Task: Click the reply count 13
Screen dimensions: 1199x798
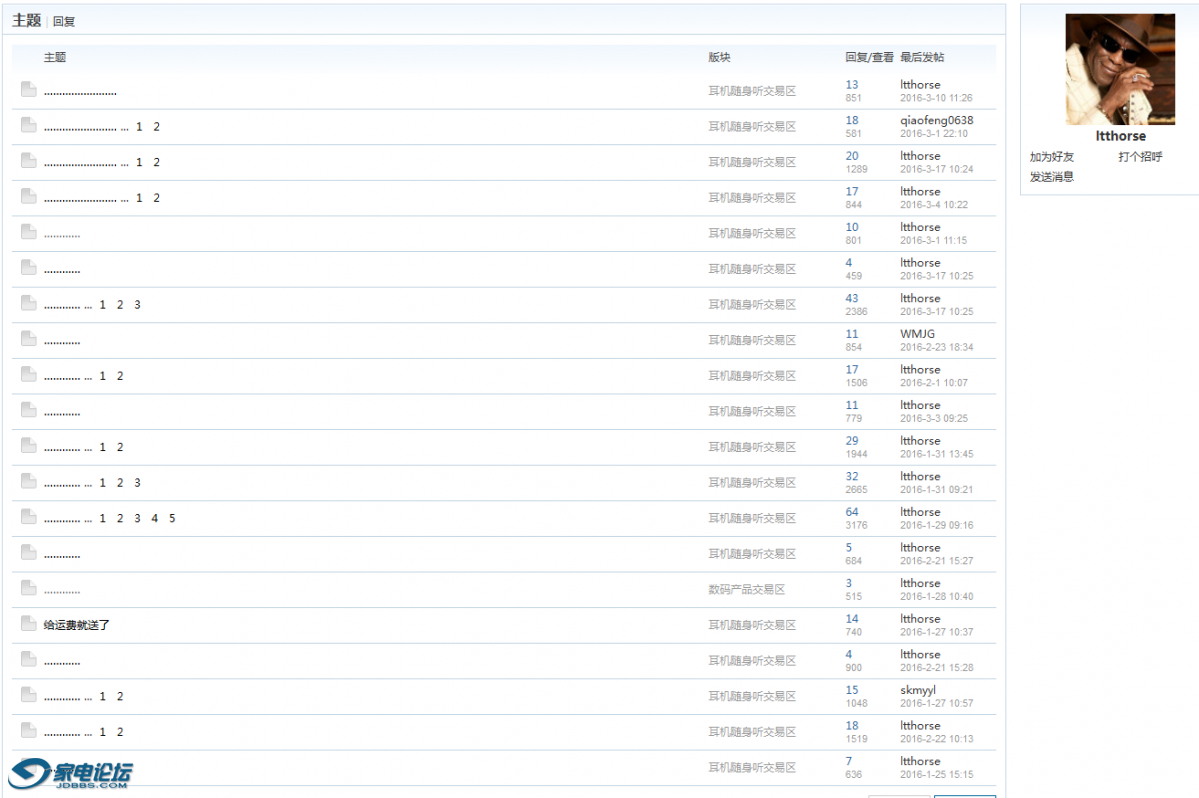Action: tap(852, 85)
